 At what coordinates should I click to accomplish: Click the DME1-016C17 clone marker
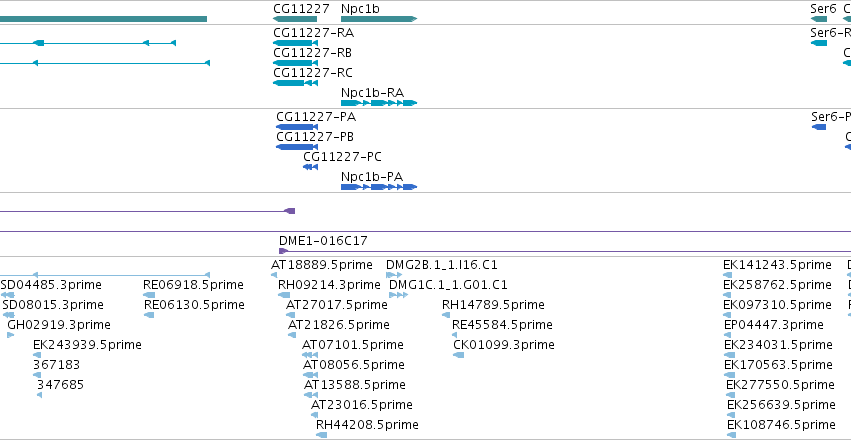coord(283,251)
